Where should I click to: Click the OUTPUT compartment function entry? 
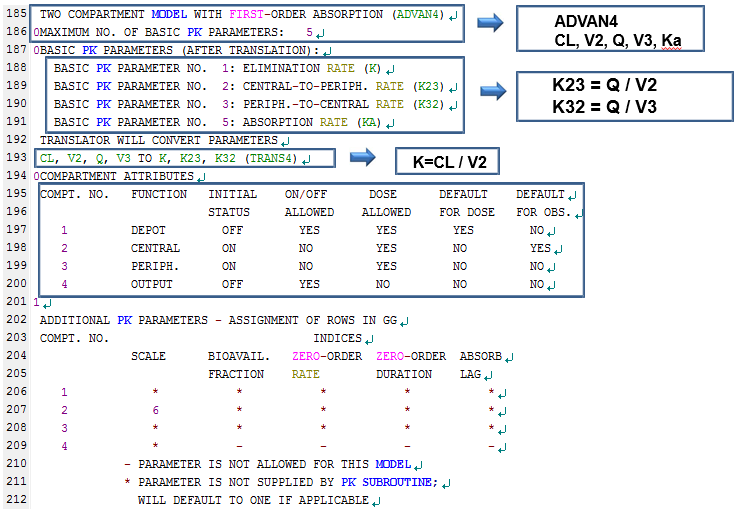tap(152, 284)
